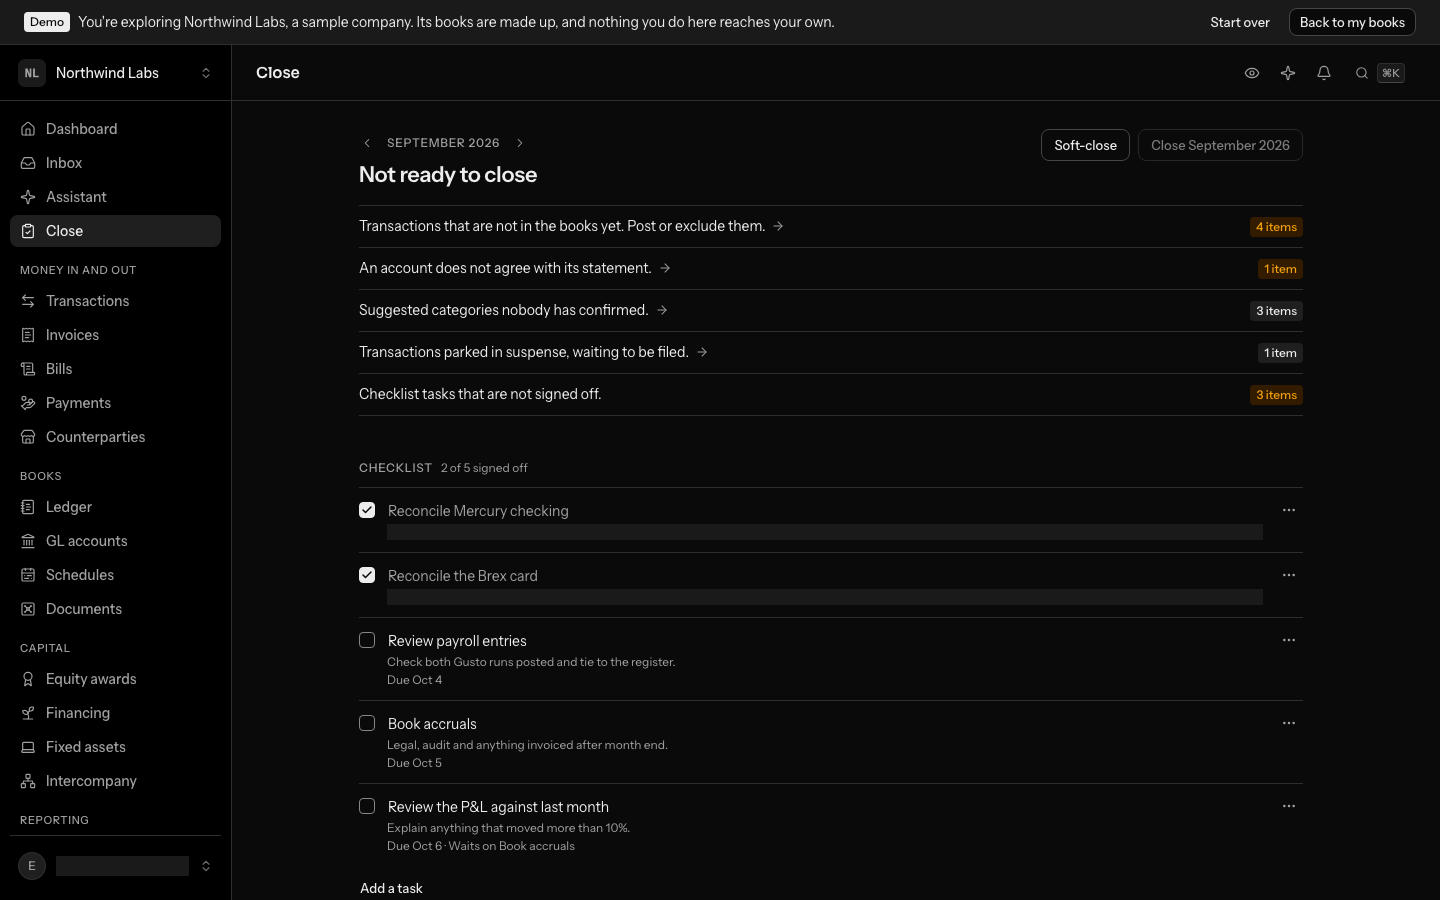Click the Fixed assets laptop icon
This screenshot has width=1440, height=900.
[28, 747]
